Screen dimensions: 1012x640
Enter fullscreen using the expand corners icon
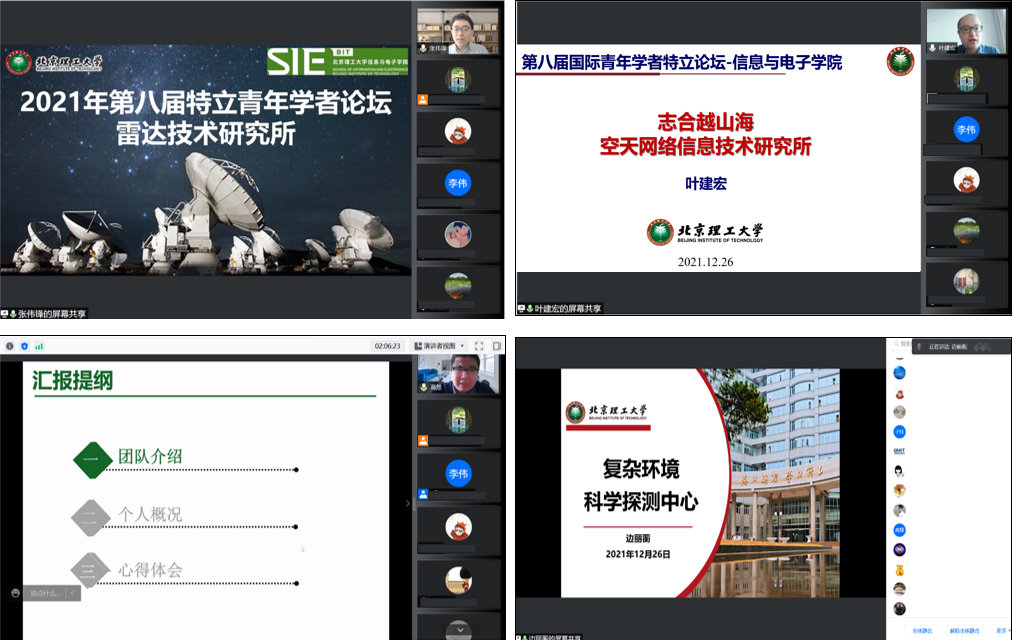(x=480, y=346)
